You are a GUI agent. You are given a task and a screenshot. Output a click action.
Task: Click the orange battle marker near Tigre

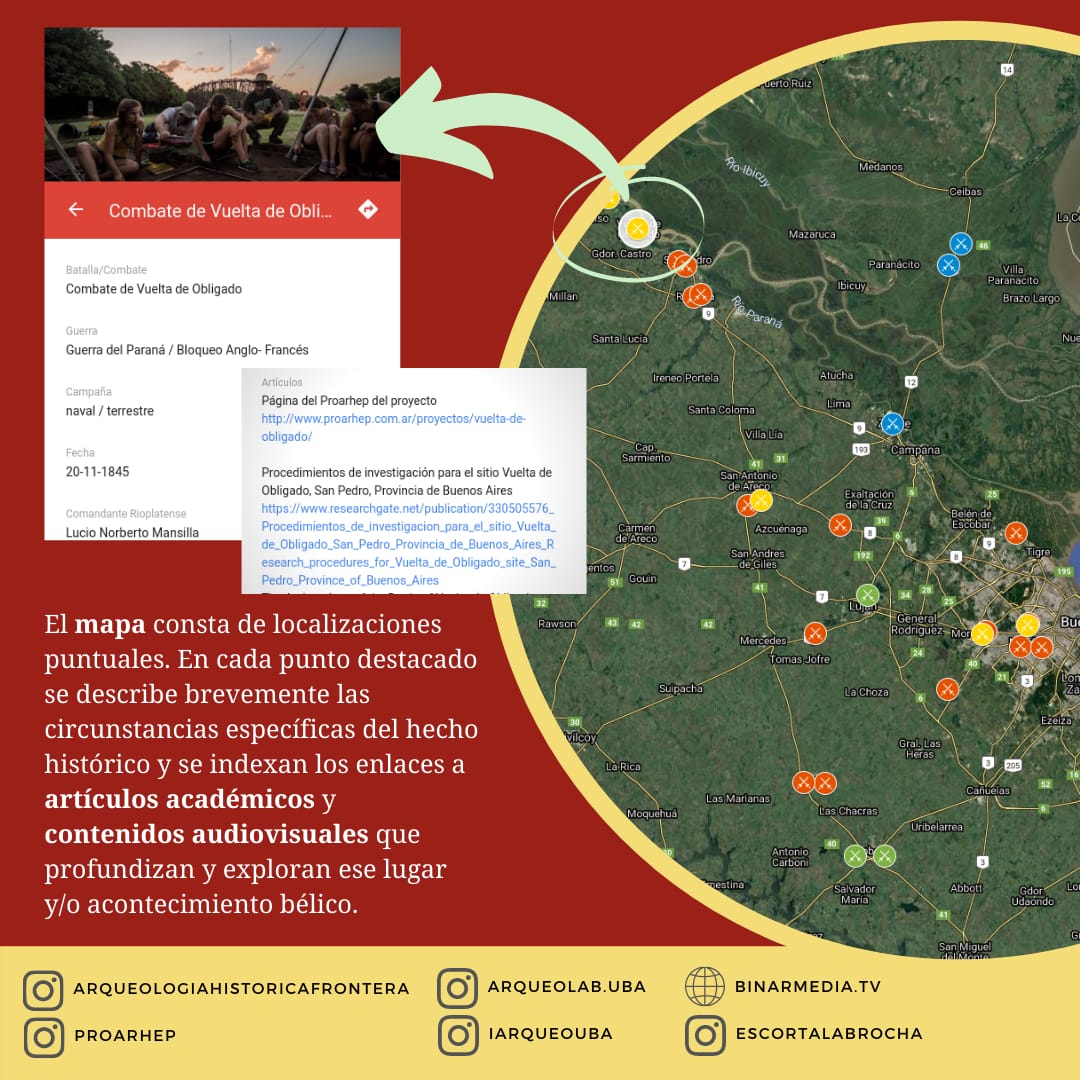tap(1016, 533)
